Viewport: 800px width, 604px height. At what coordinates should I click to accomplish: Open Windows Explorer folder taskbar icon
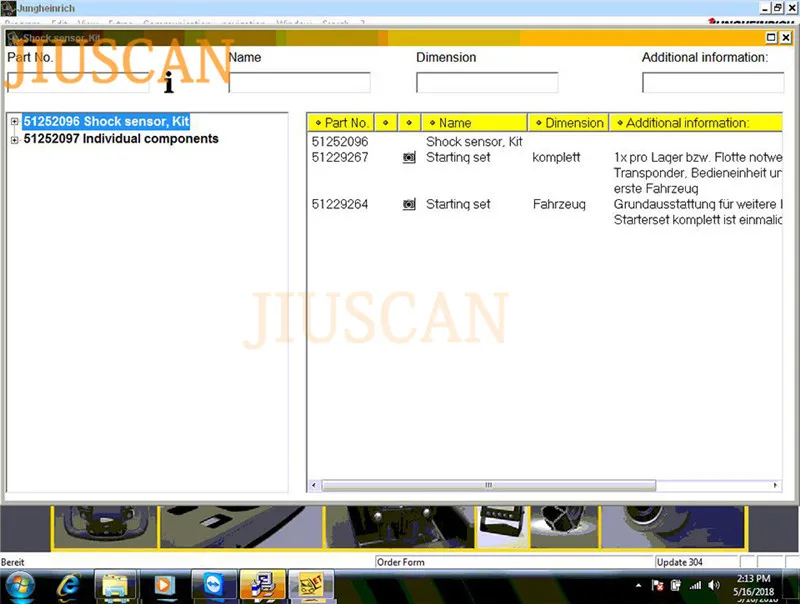pyautogui.click(x=115, y=587)
